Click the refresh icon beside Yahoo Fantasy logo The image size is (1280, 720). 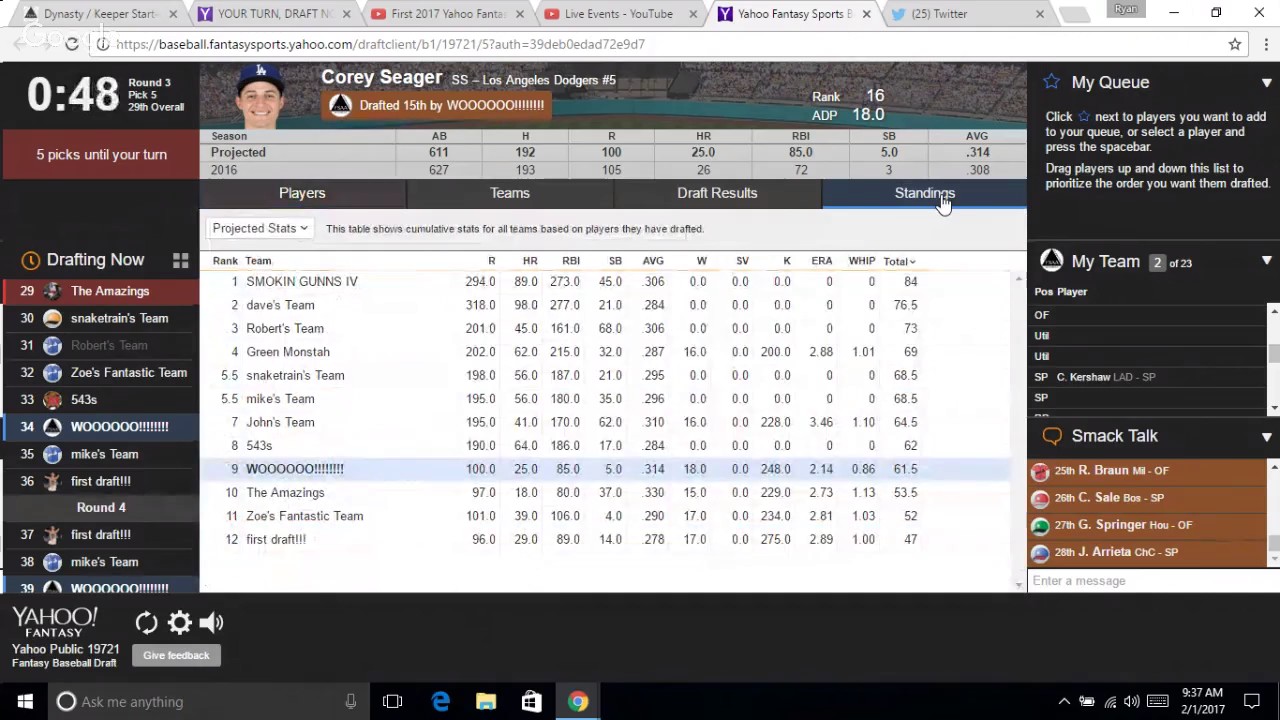[146, 623]
